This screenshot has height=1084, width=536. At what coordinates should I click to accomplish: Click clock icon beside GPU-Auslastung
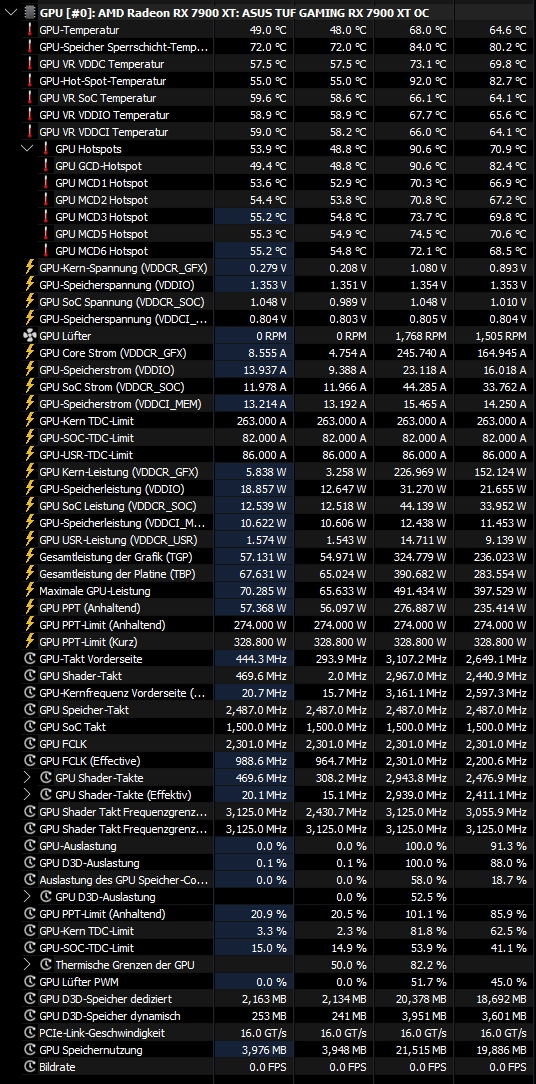[x=30, y=845]
